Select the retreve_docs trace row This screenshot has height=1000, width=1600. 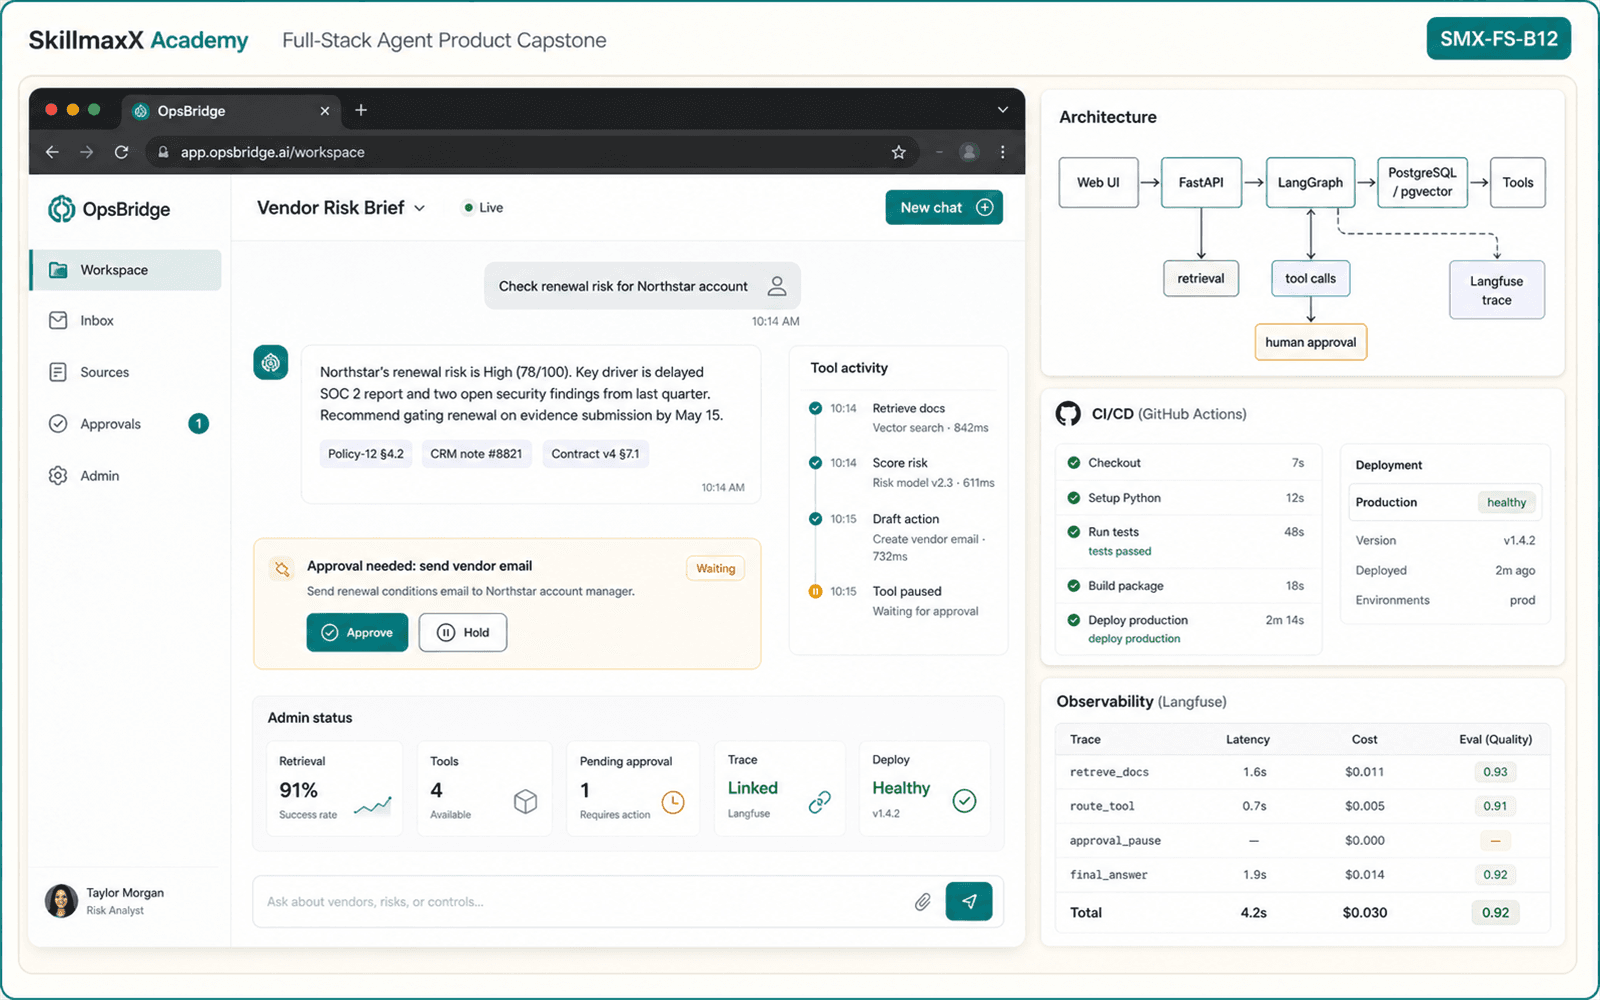(1302, 772)
